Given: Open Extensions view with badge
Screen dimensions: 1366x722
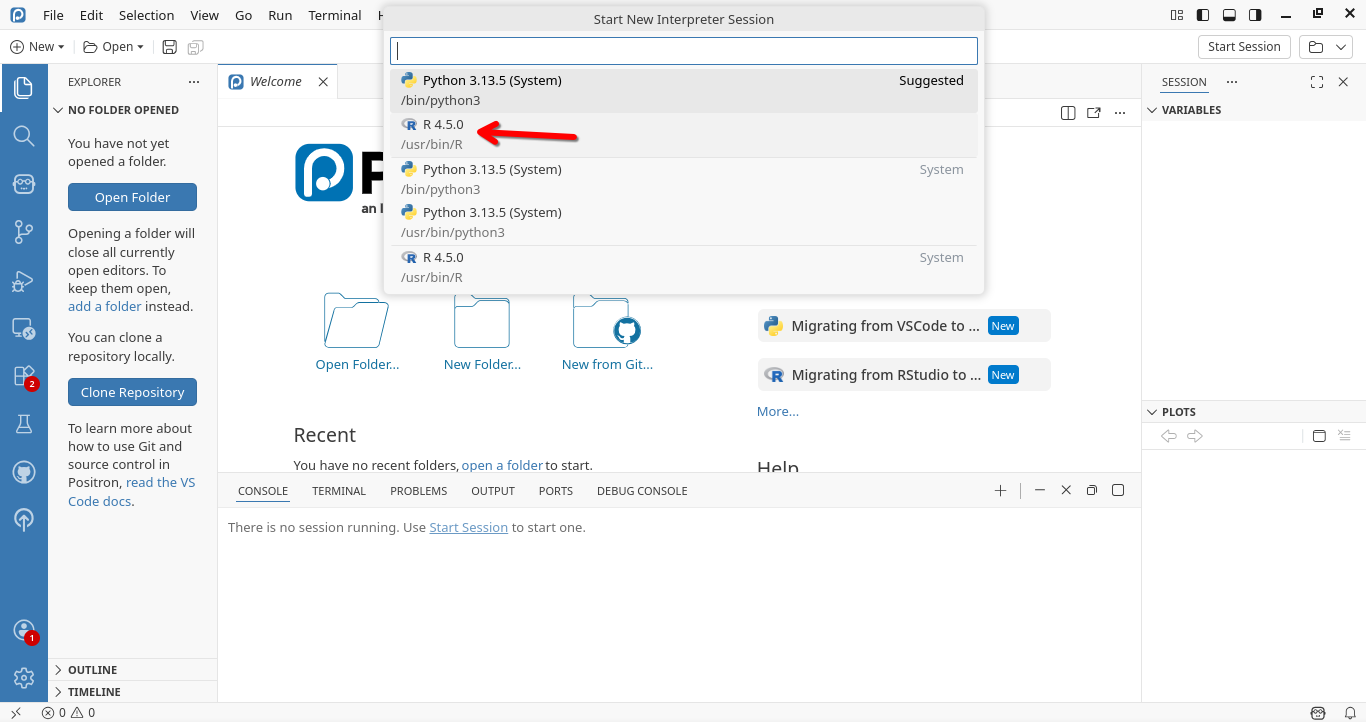Looking at the screenshot, I should pyautogui.click(x=24, y=376).
